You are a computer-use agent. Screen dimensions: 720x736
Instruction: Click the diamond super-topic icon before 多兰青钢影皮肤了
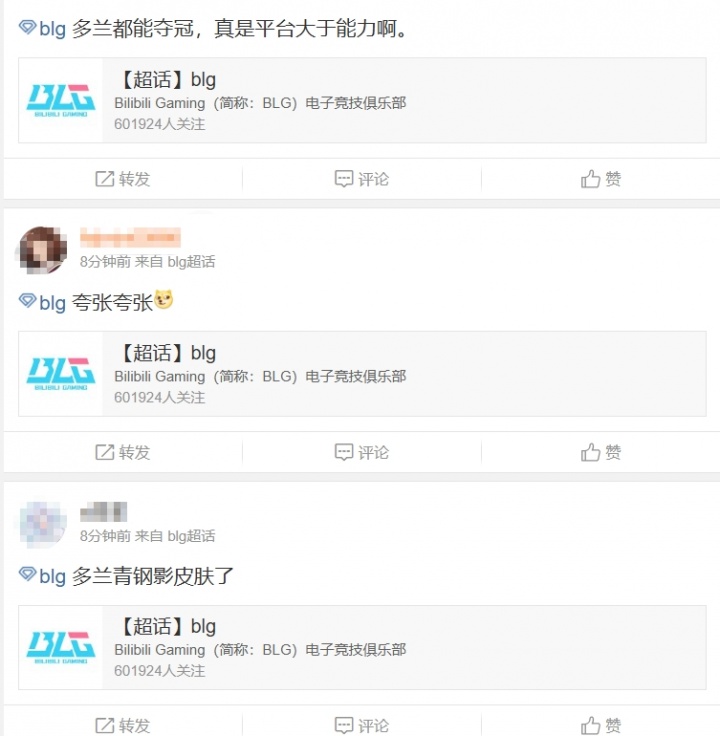27,574
